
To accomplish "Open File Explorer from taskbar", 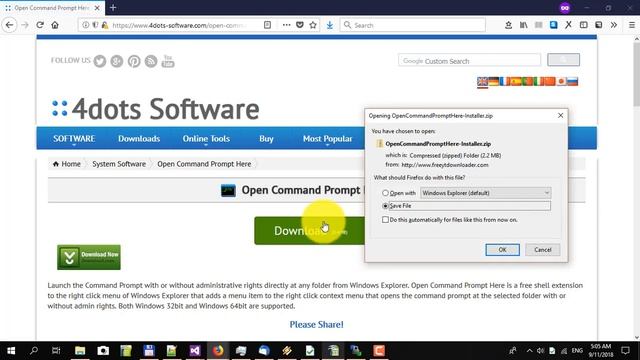I will tap(80, 351).
